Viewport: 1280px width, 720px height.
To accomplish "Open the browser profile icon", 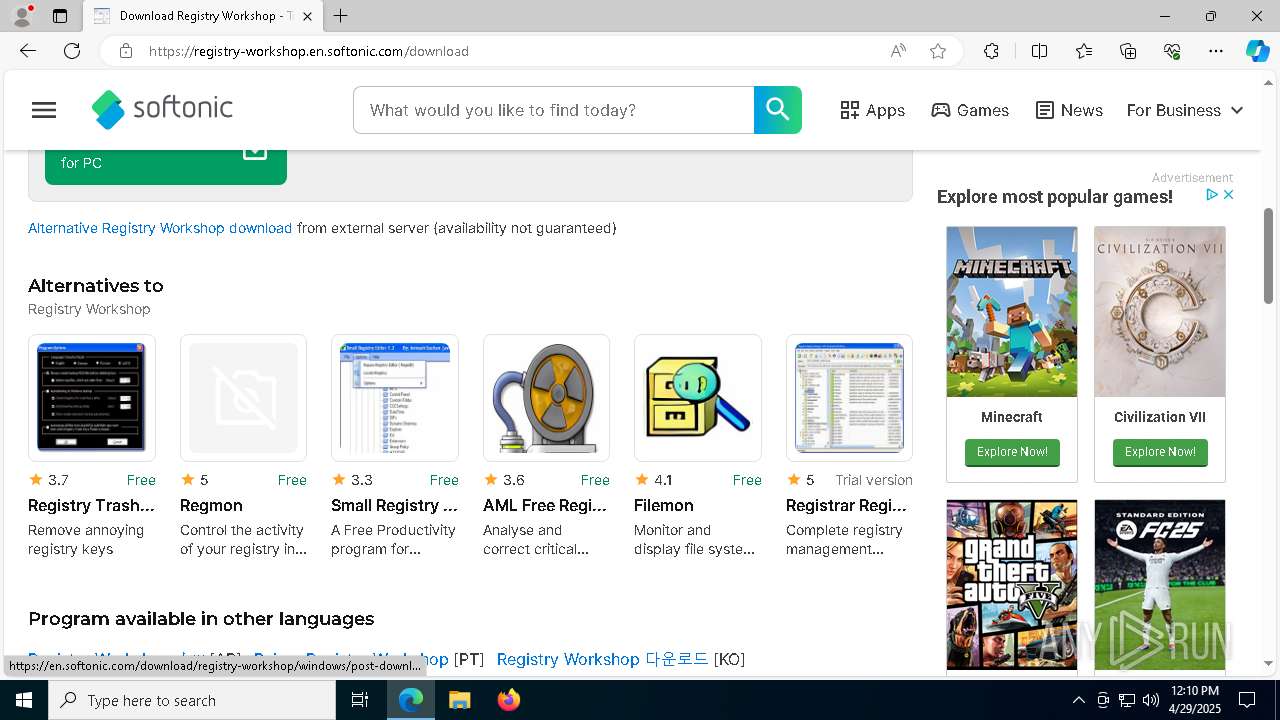I will pyautogui.click(x=22, y=16).
